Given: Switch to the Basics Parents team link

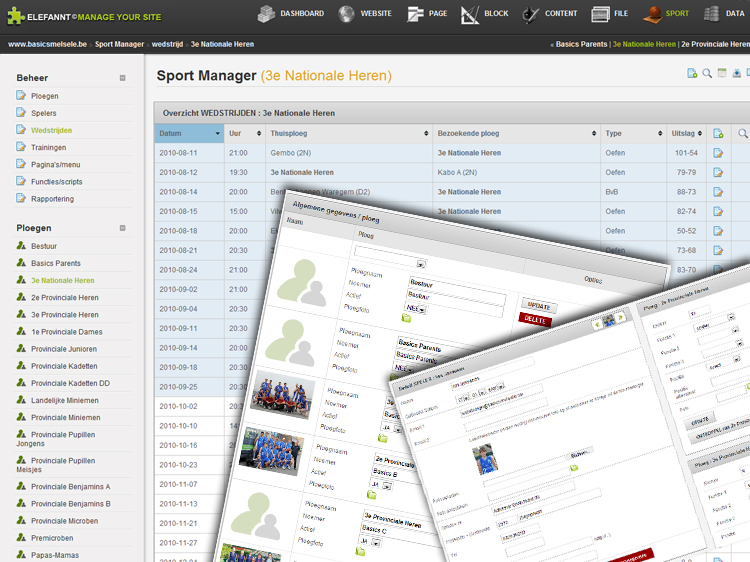Looking at the screenshot, I should point(581,44).
